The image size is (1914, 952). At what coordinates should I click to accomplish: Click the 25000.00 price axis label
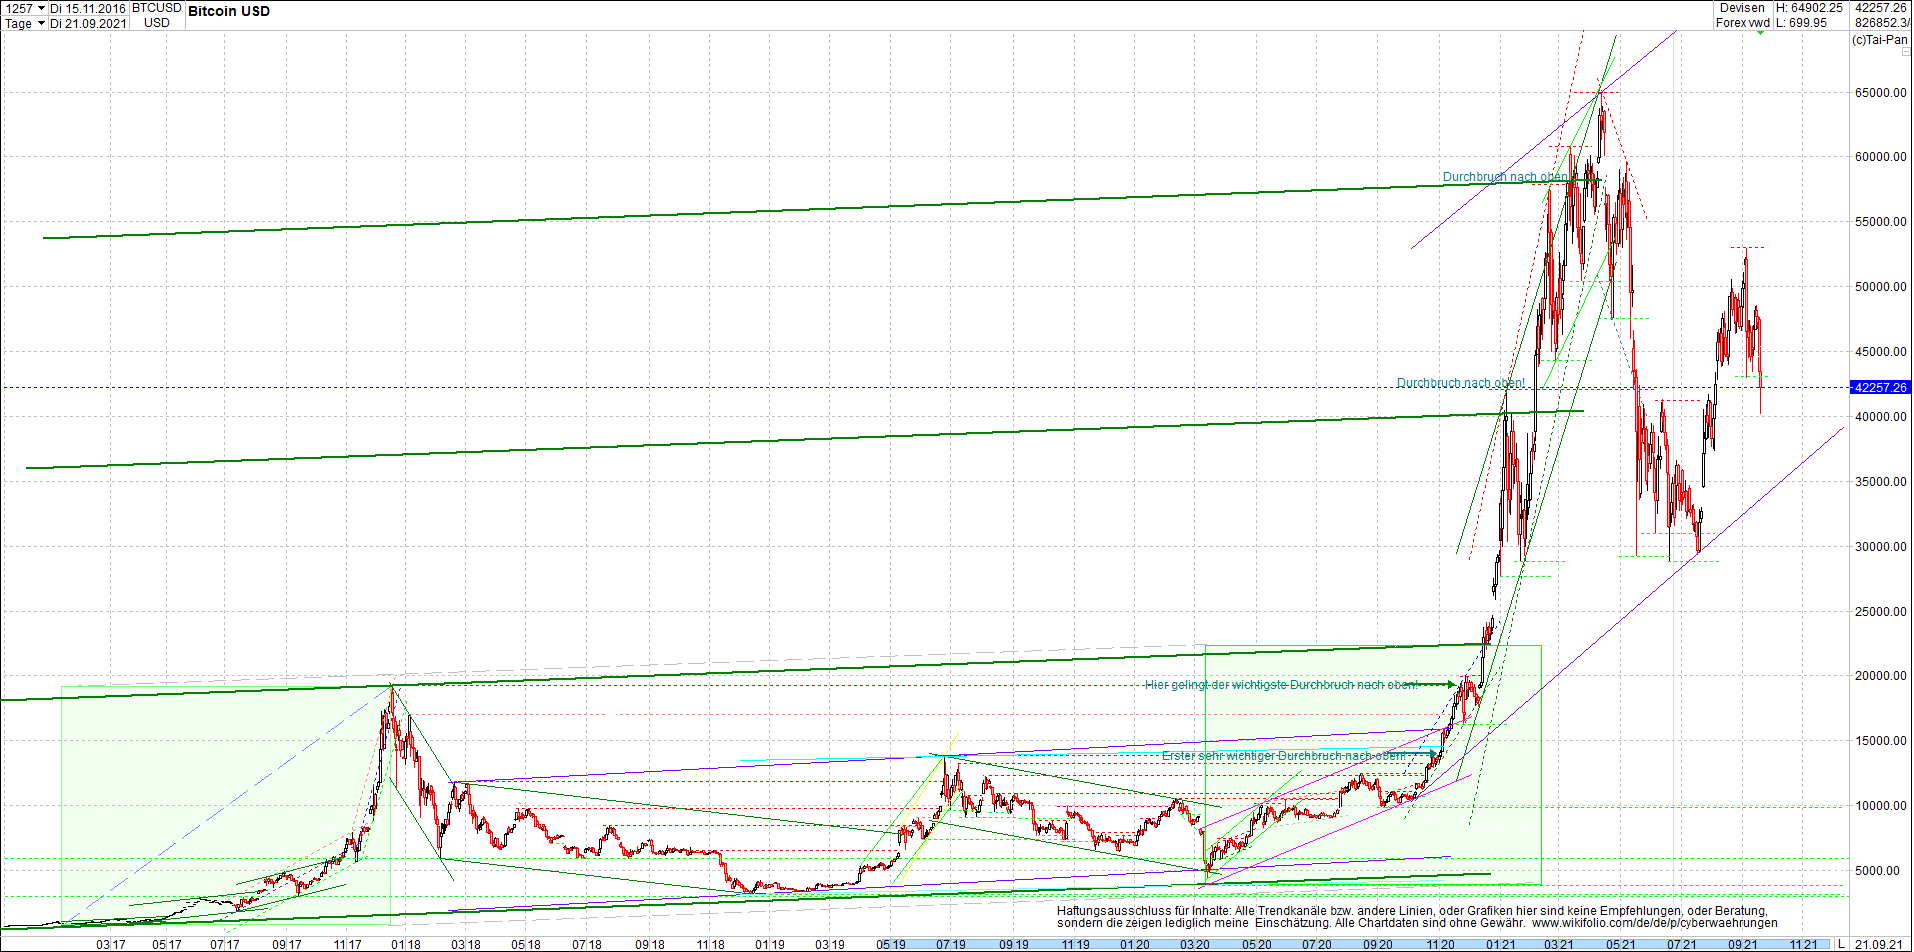pyautogui.click(x=1880, y=612)
